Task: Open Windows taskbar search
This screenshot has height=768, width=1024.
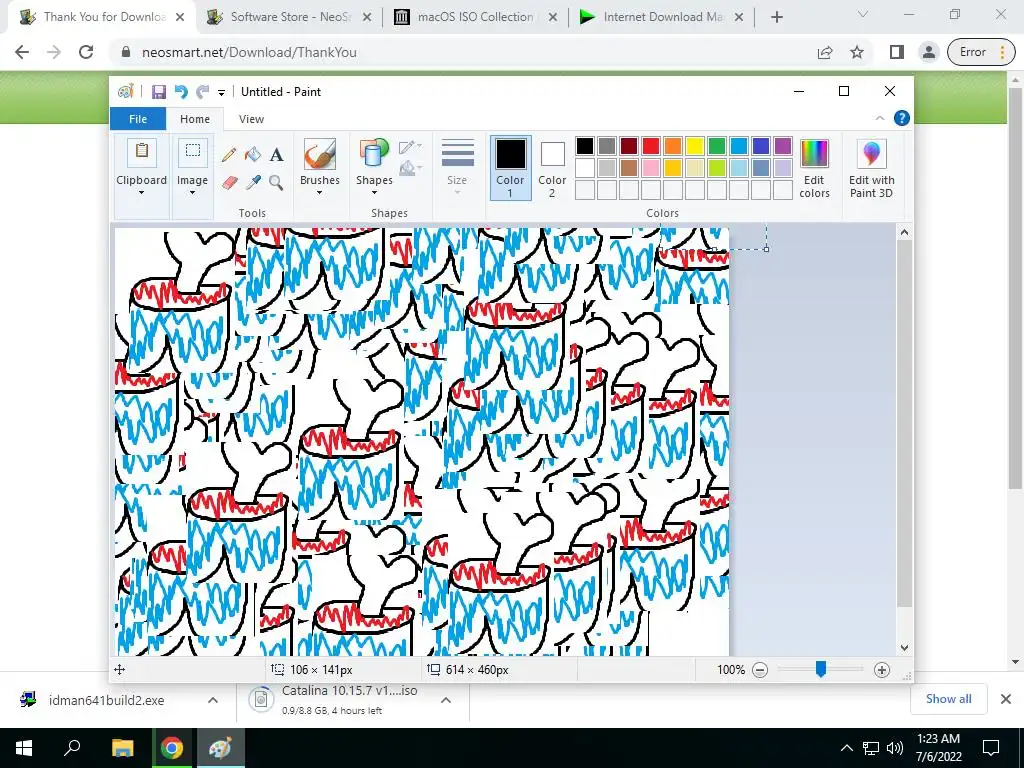Action: [72, 748]
